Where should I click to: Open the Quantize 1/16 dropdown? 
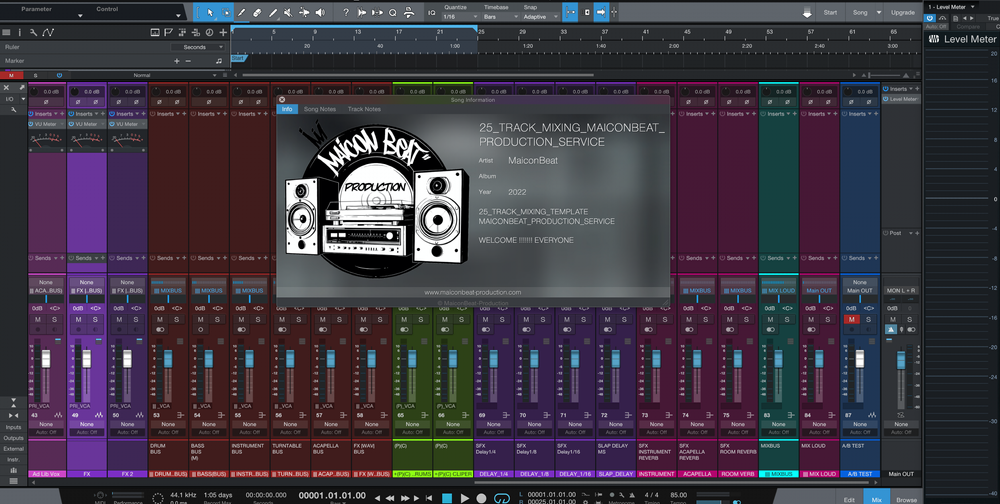[460, 17]
